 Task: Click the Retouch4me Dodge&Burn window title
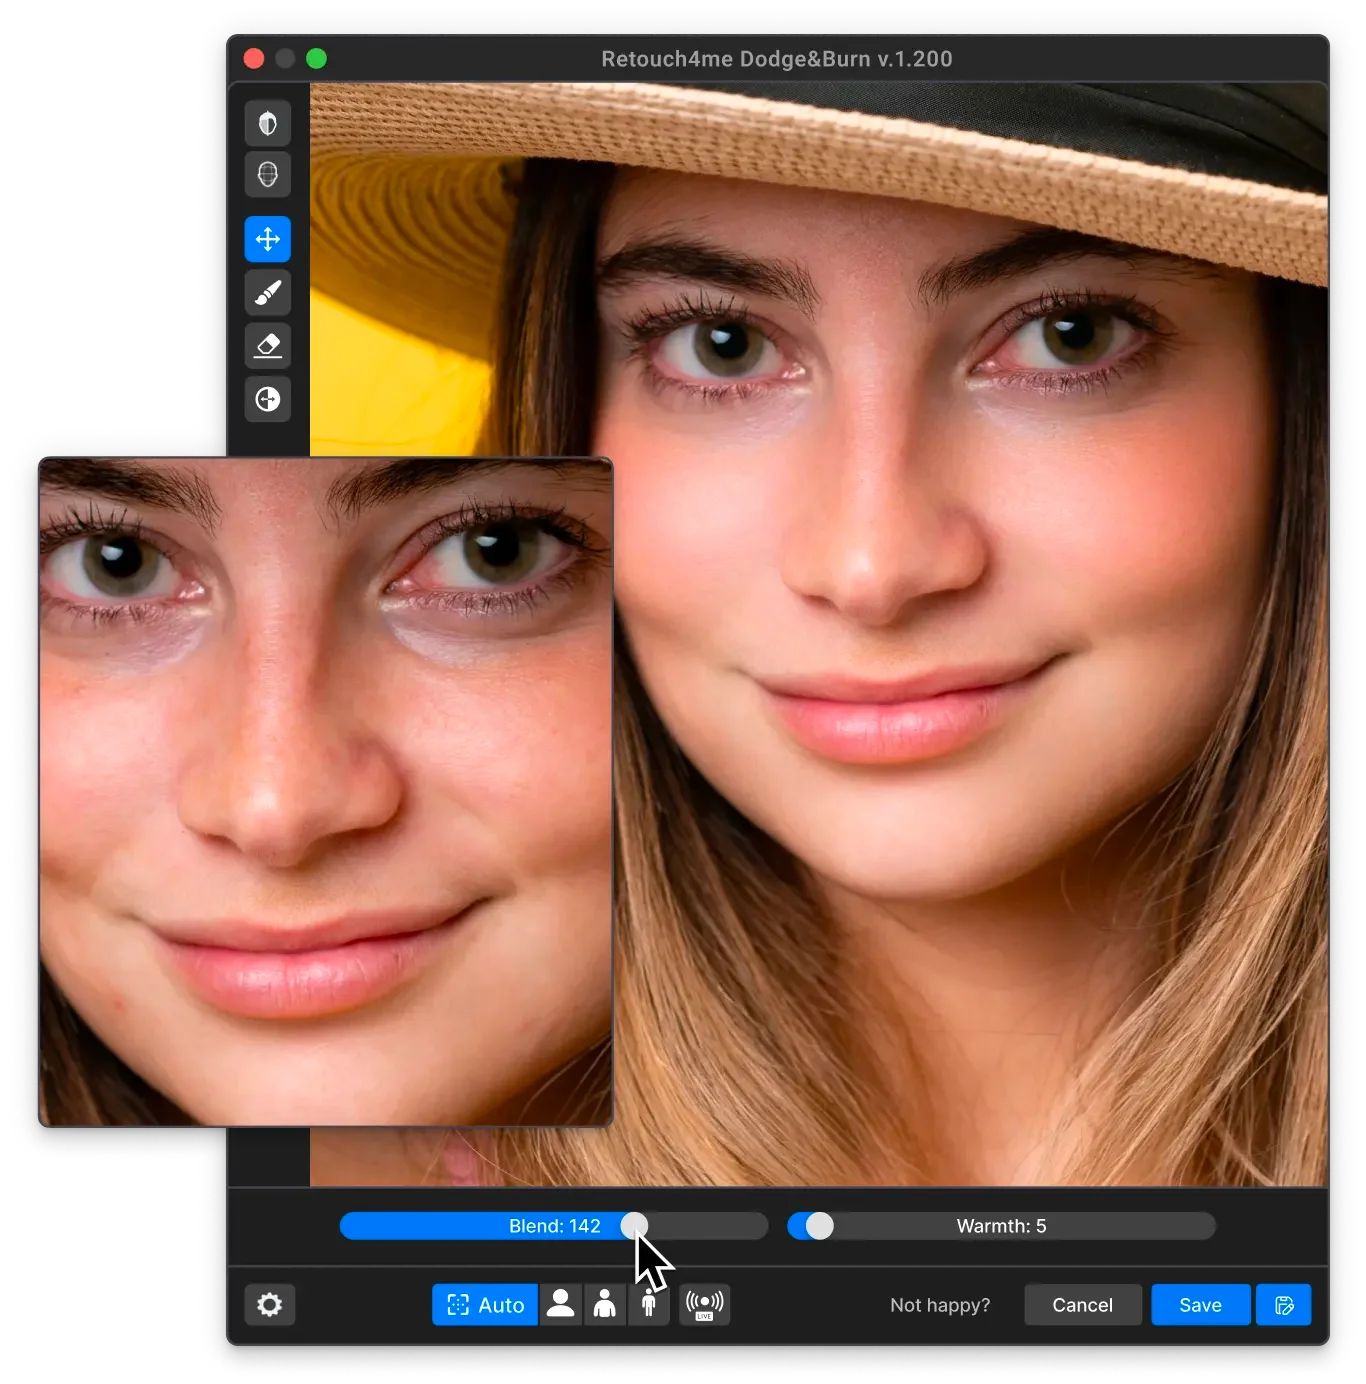pyautogui.click(x=777, y=59)
